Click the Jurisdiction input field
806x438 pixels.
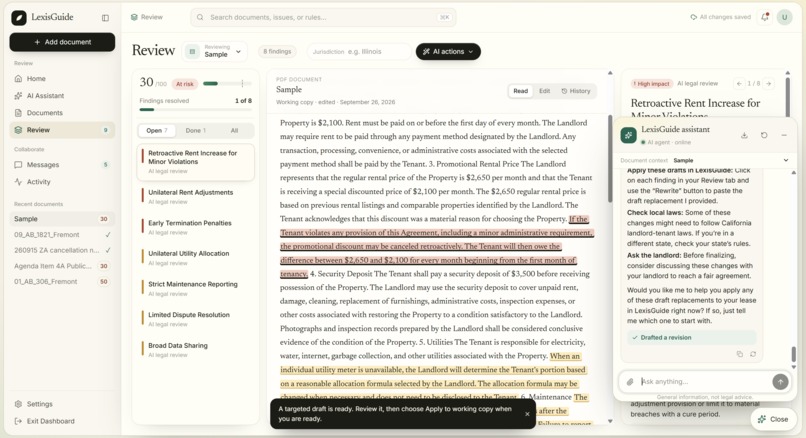pos(359,51)
